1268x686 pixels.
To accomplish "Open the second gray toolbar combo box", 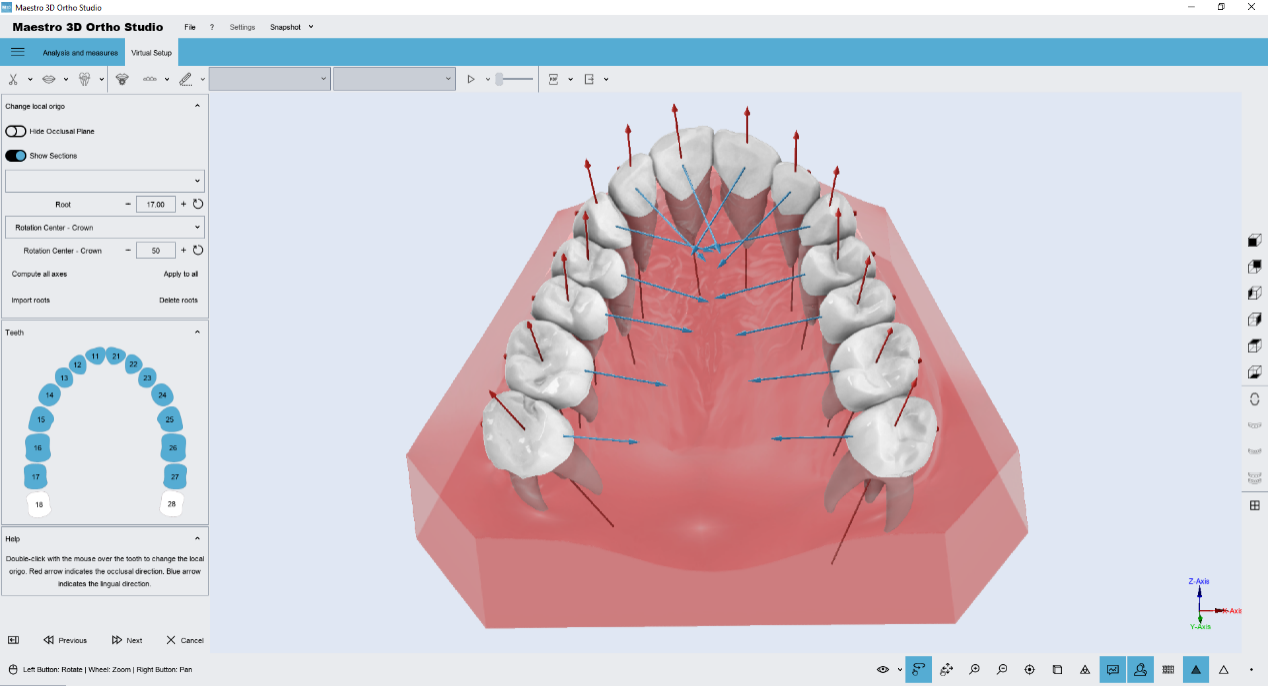I will (x=394, y=79).
